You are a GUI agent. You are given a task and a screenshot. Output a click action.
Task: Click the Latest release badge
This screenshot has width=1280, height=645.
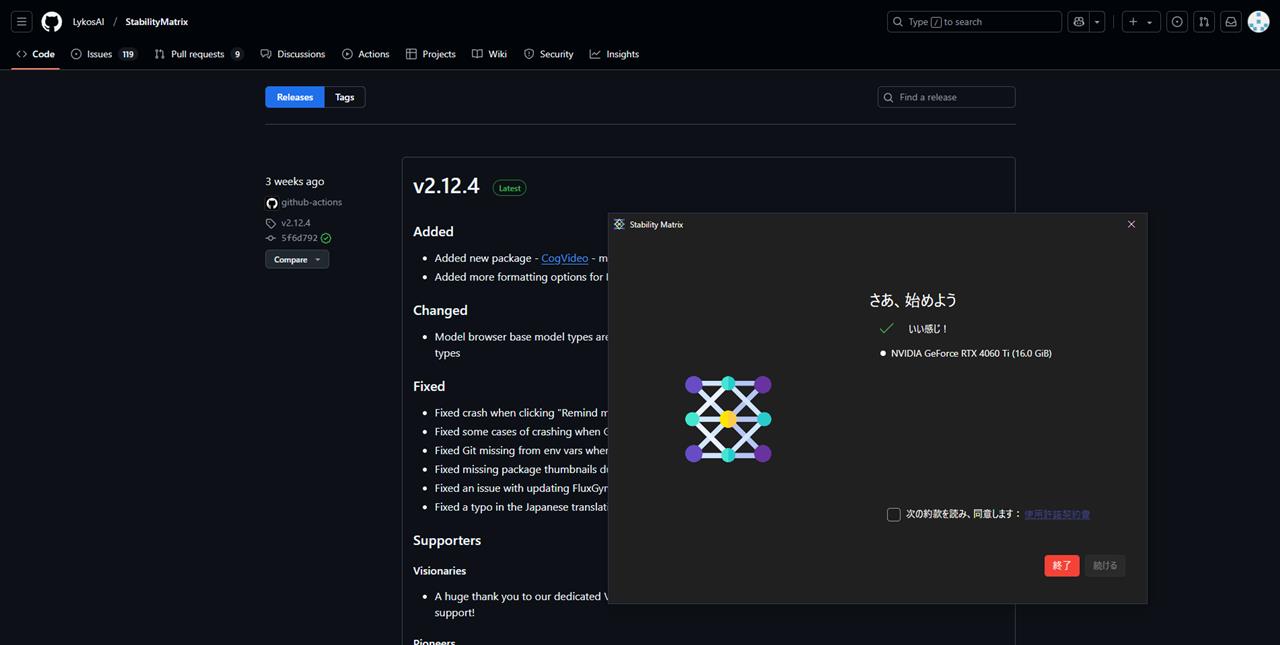[x=510, y=188]
